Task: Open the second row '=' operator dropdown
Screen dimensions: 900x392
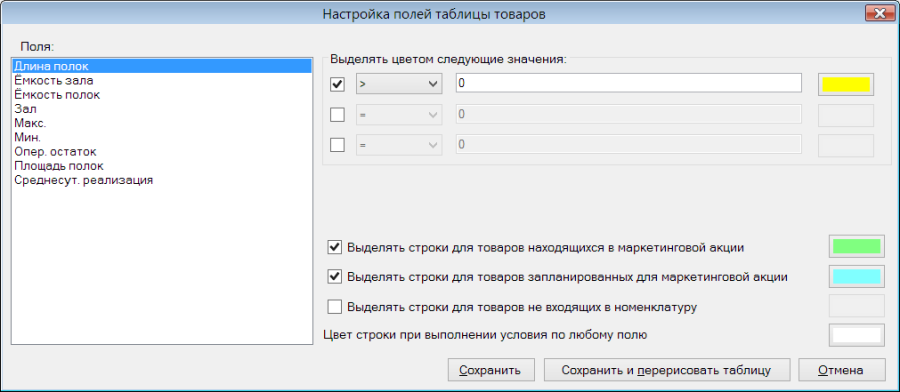Action: 399,114
